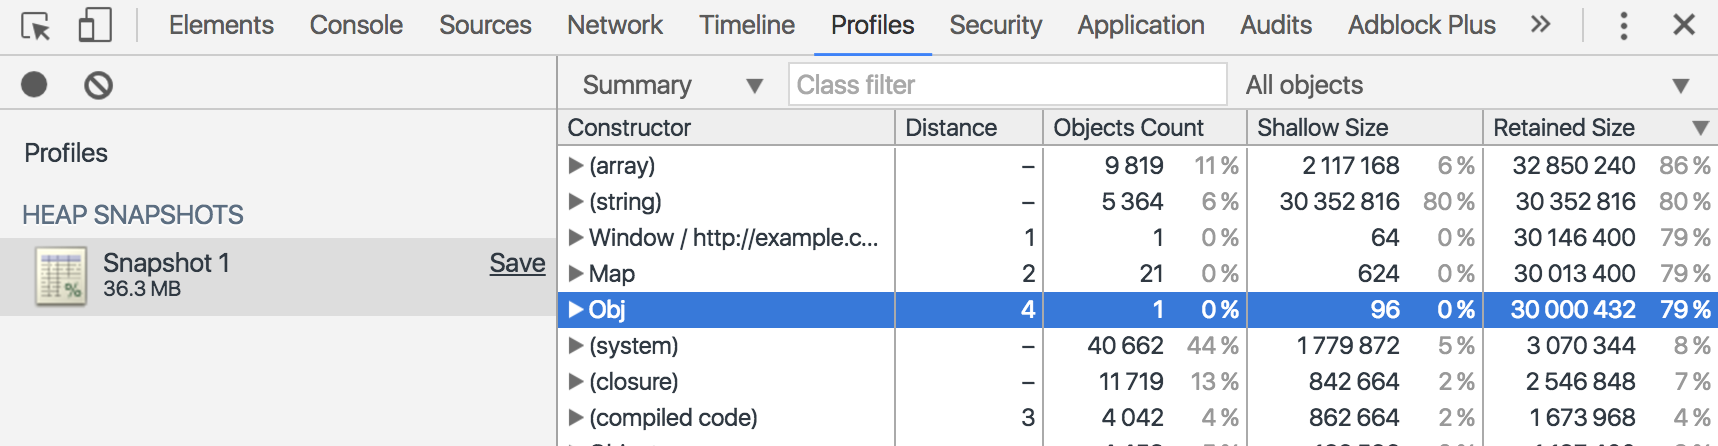This screenshot has width=1718, height=446.
Task: Expand the (array) constructor row
Action: (575, 165)
